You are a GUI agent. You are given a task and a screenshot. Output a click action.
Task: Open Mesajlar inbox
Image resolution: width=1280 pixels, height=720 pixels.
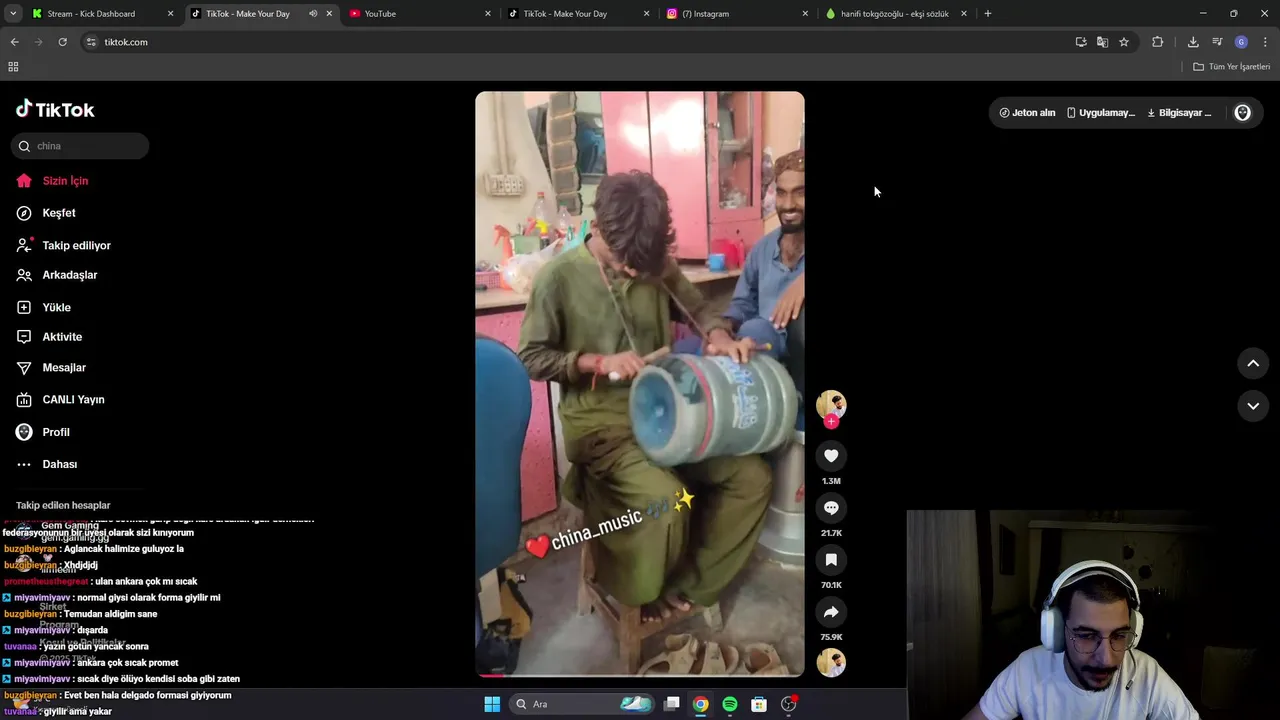pyautogui.click(x=64, y=368)
